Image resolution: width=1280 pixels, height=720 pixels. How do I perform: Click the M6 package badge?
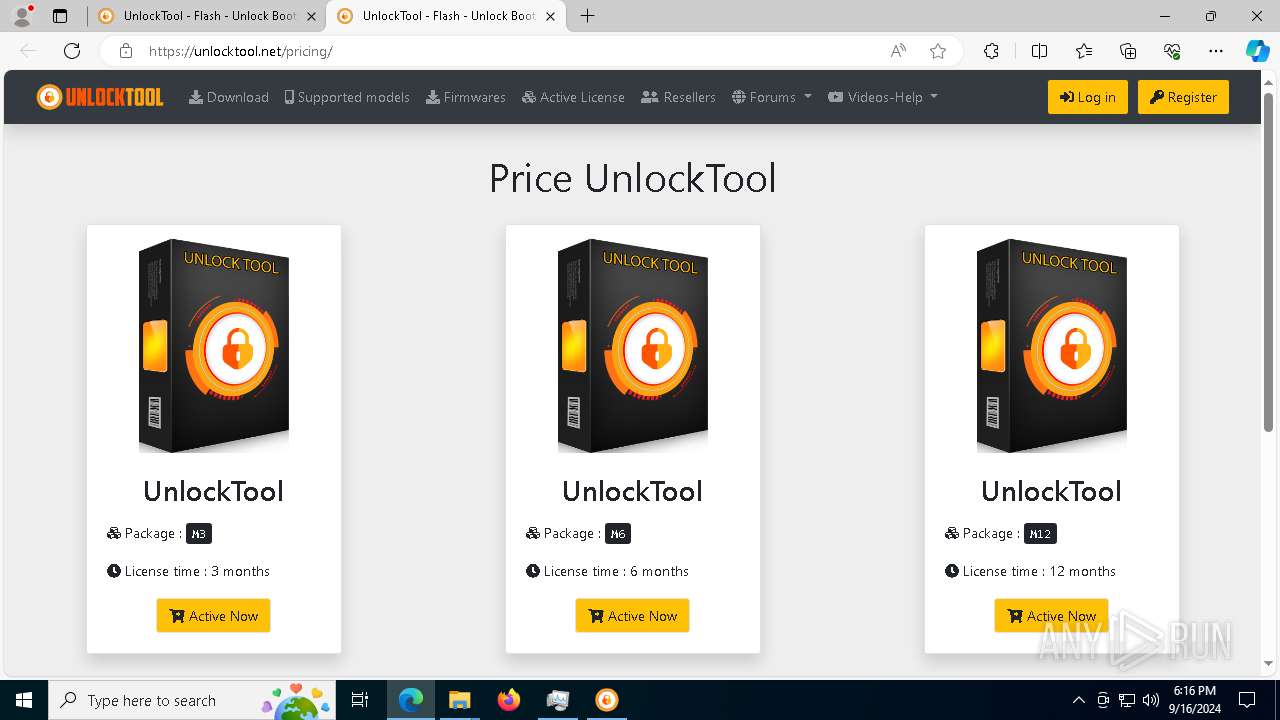tap(618, 534)
